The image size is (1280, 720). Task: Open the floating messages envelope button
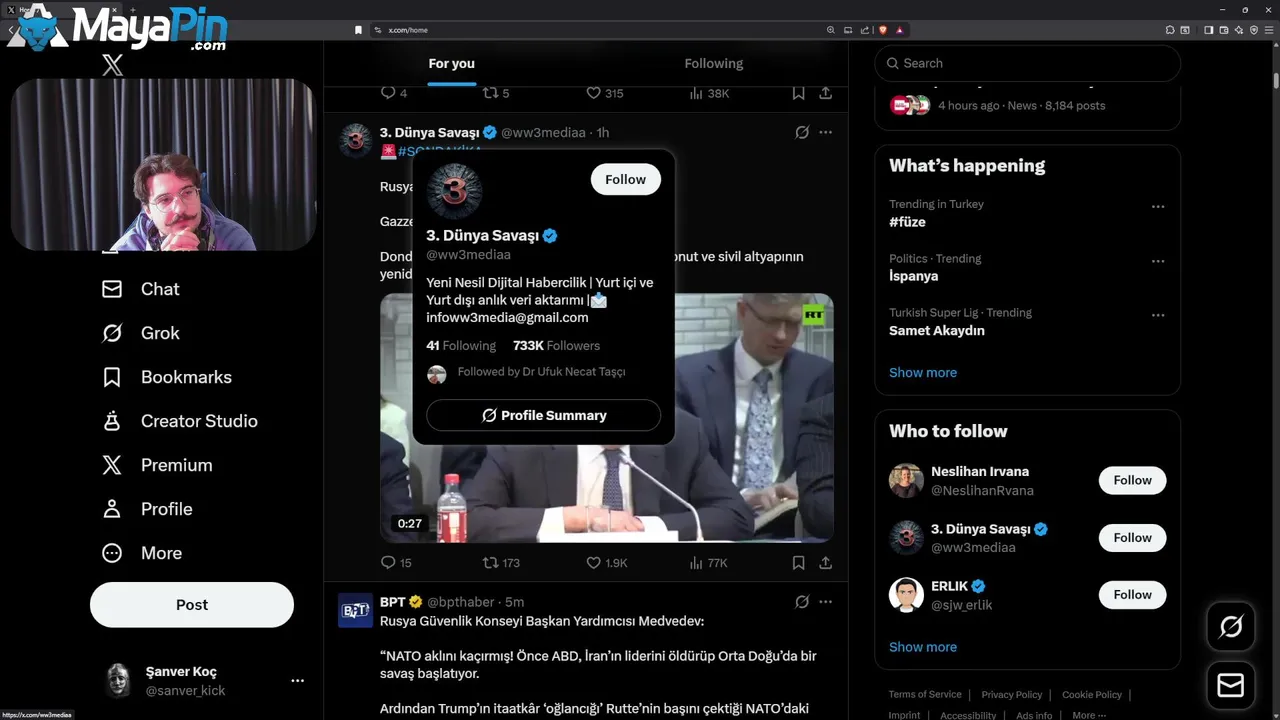coord(1231,685)
